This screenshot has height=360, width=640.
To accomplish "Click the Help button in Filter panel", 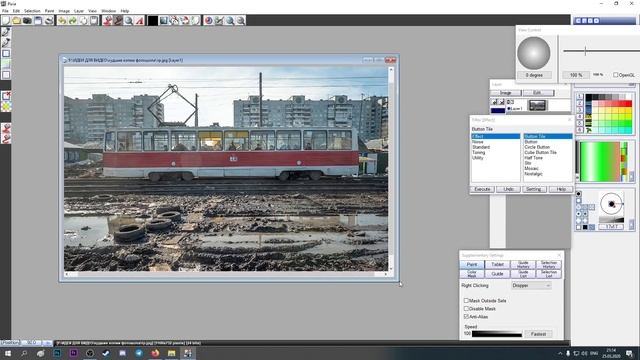I will point(561,189).
